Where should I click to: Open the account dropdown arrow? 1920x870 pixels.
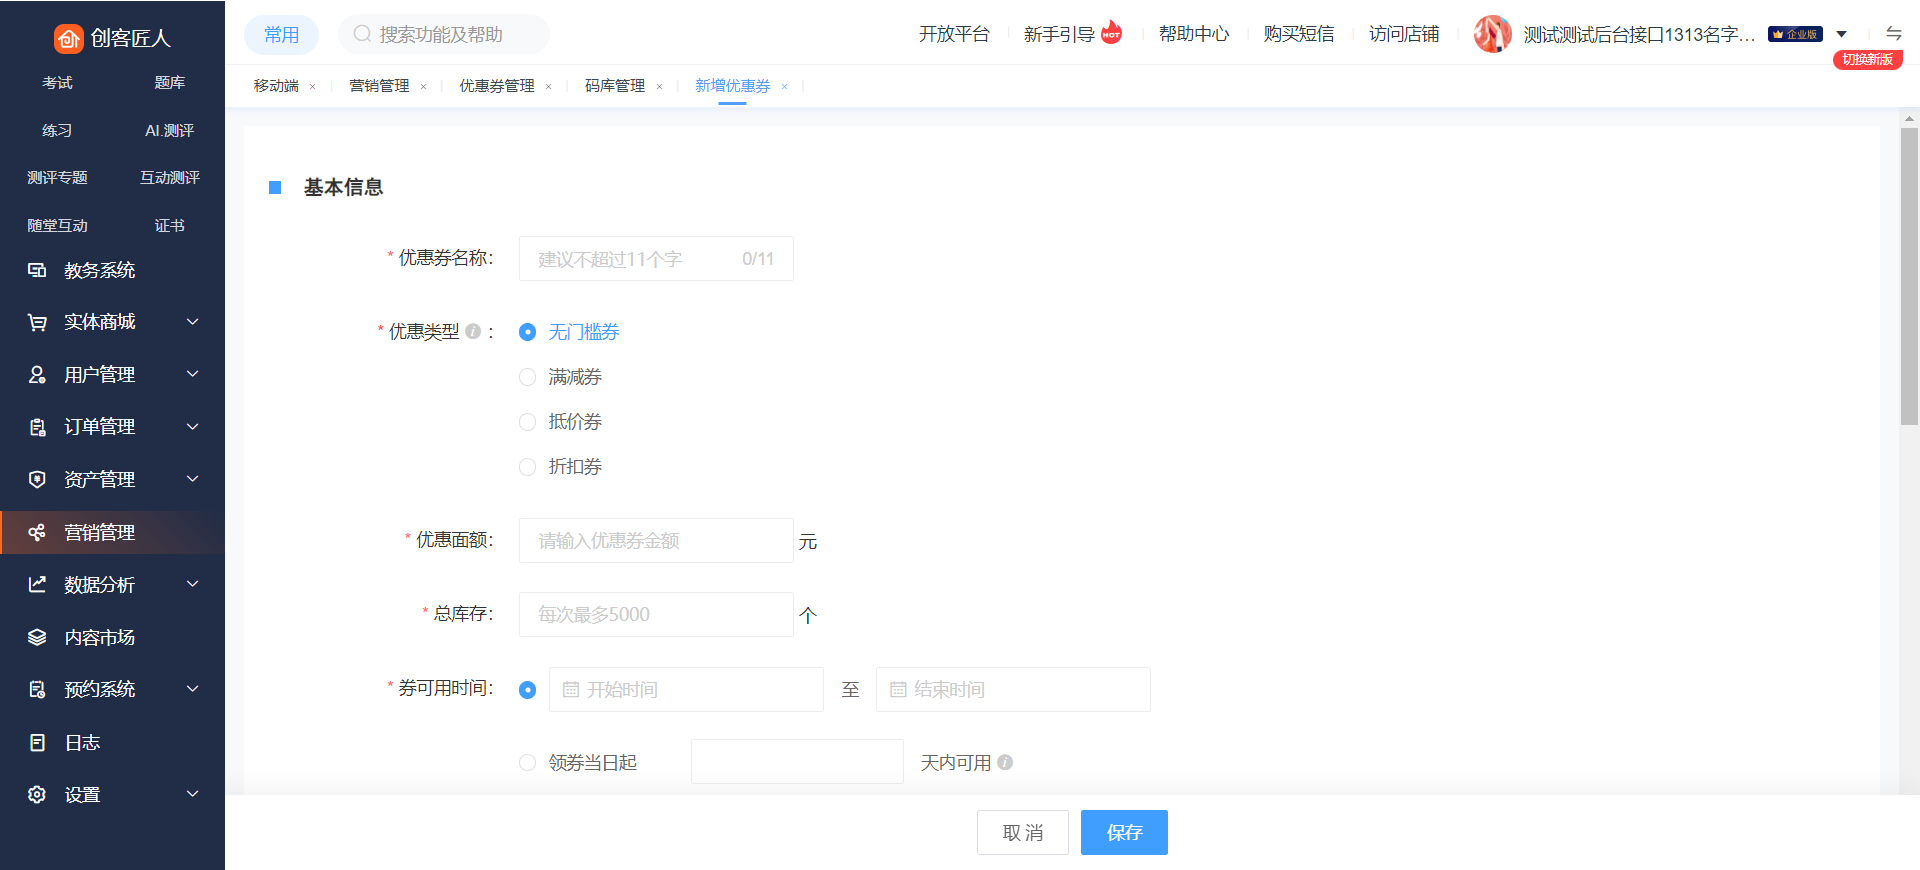(x=1841, y=34)
